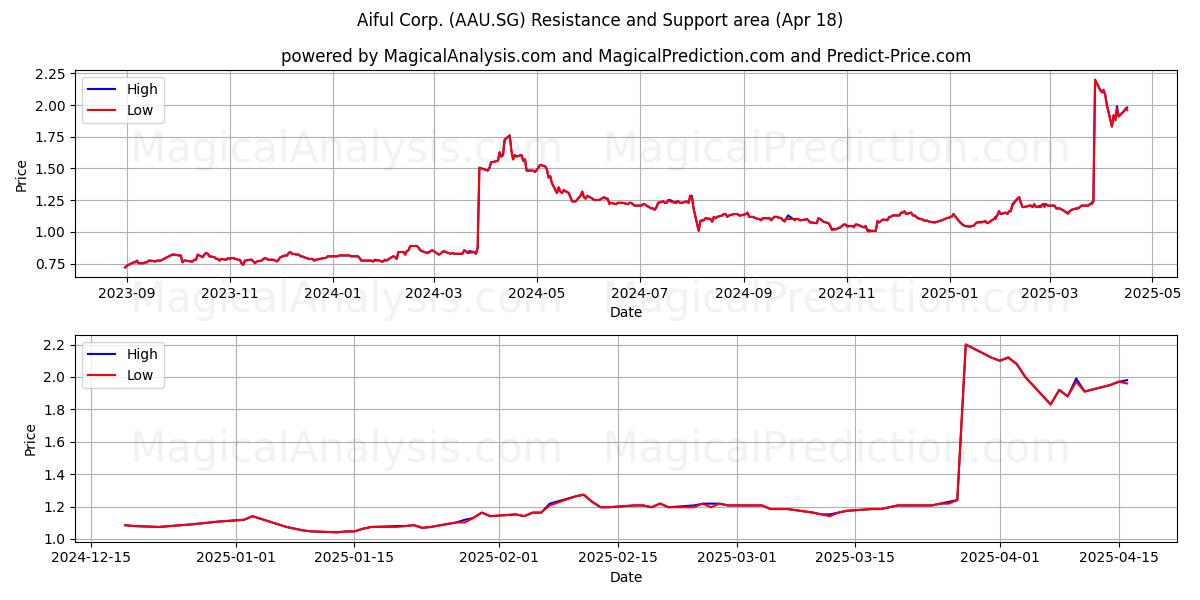1200x600 pixels.
Task: Click the August 2024 price dip in top chart
Action: pyautogui.click(x=698, y=230)
